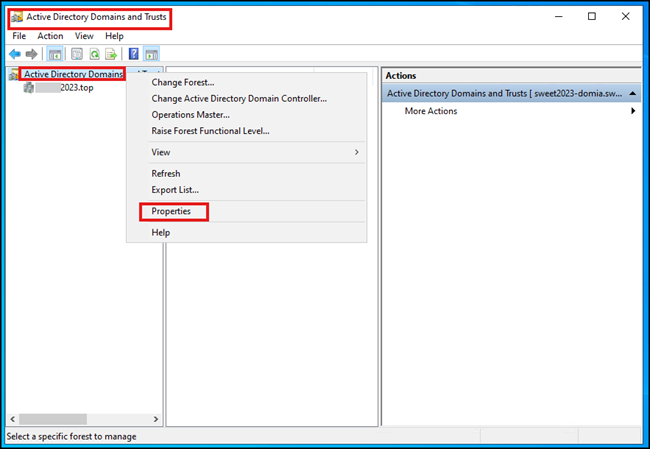Choose Operations Master... from the context menu
The width and height of the screenshot is (650, 449).
pos(246,115)
